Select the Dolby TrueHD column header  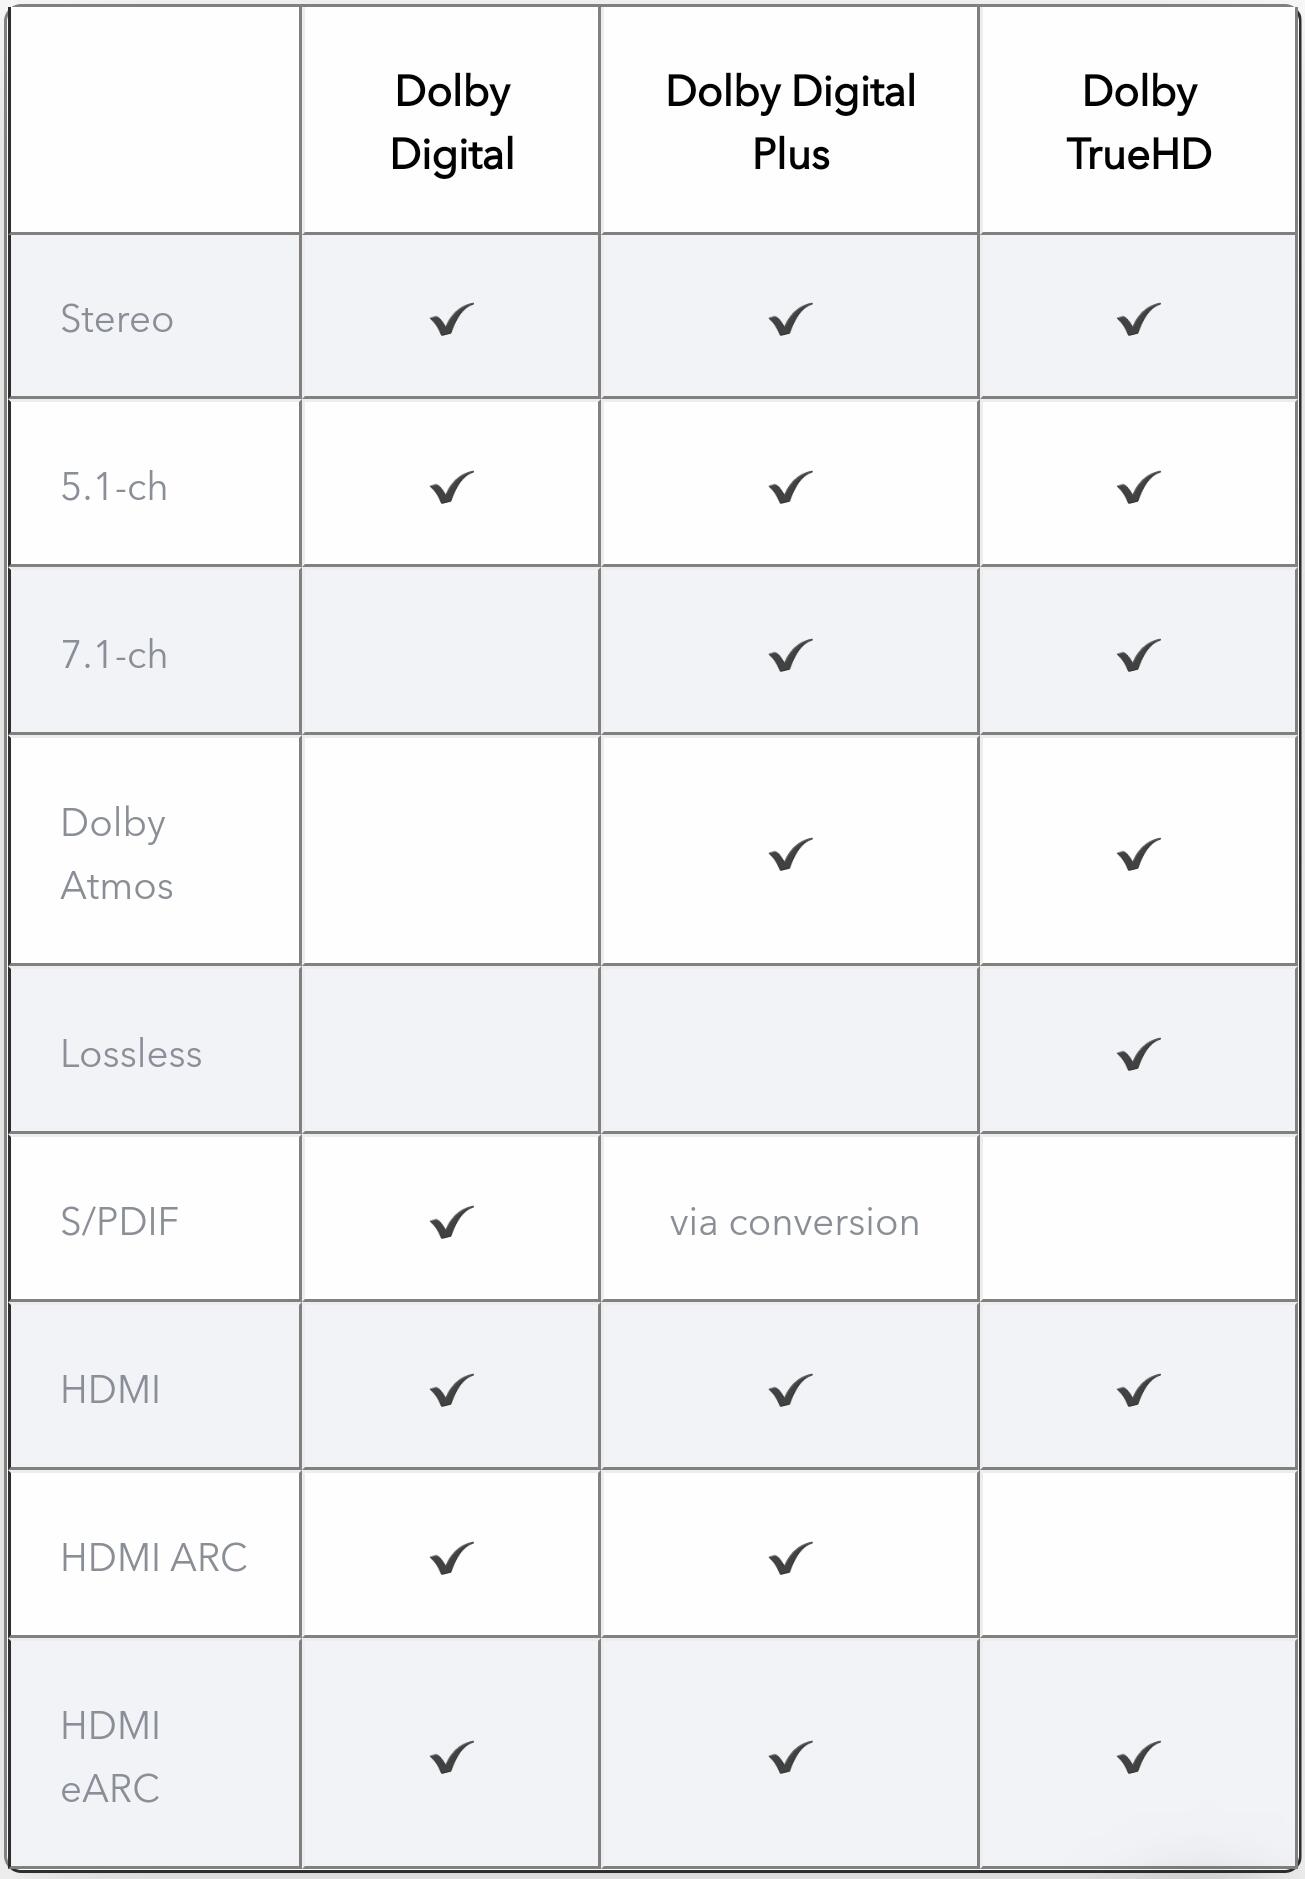(1139, 122)
